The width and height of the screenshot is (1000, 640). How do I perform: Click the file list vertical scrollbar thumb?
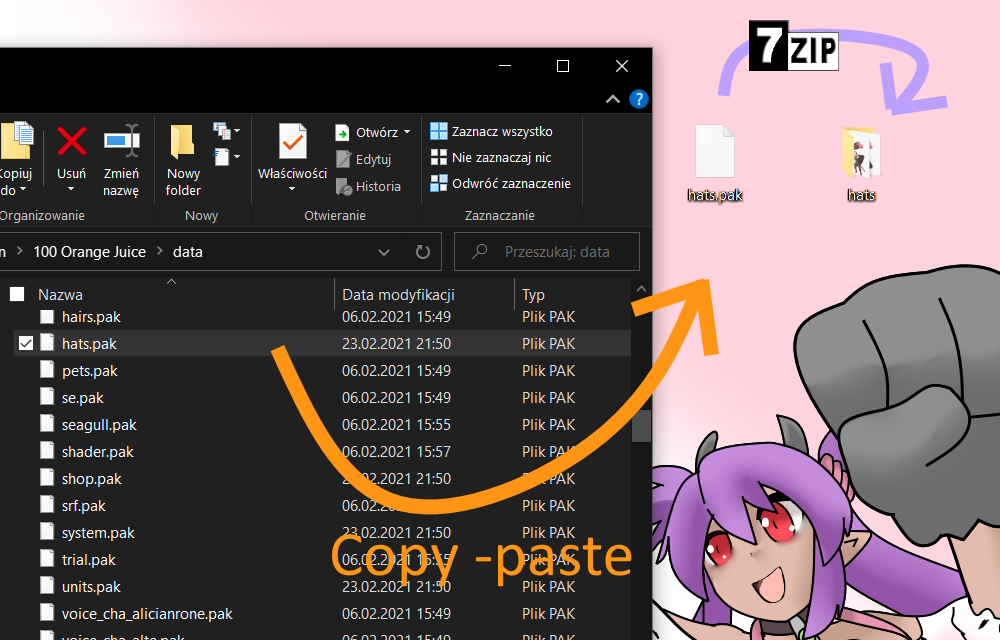point(641,426)
